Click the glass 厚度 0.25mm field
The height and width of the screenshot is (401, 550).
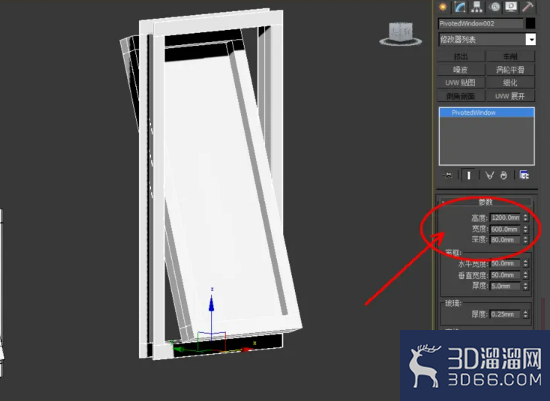pos(505,314)
